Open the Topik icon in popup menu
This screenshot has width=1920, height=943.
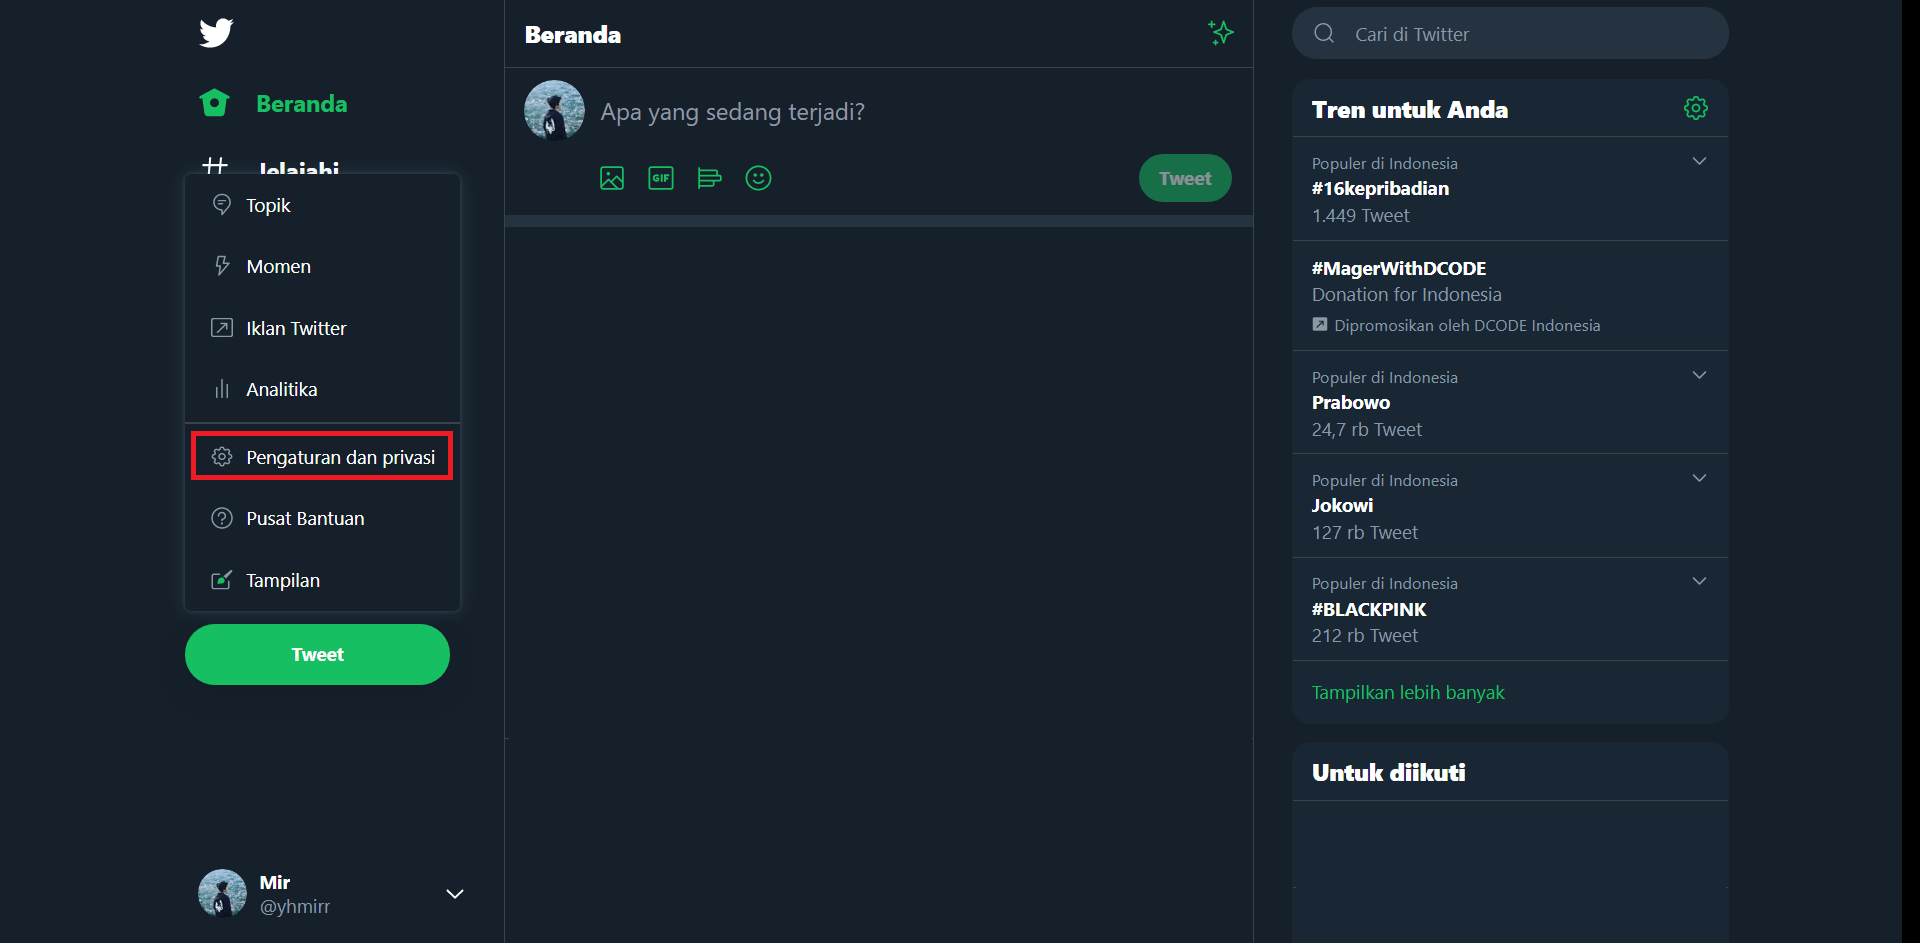click(222, 205)
